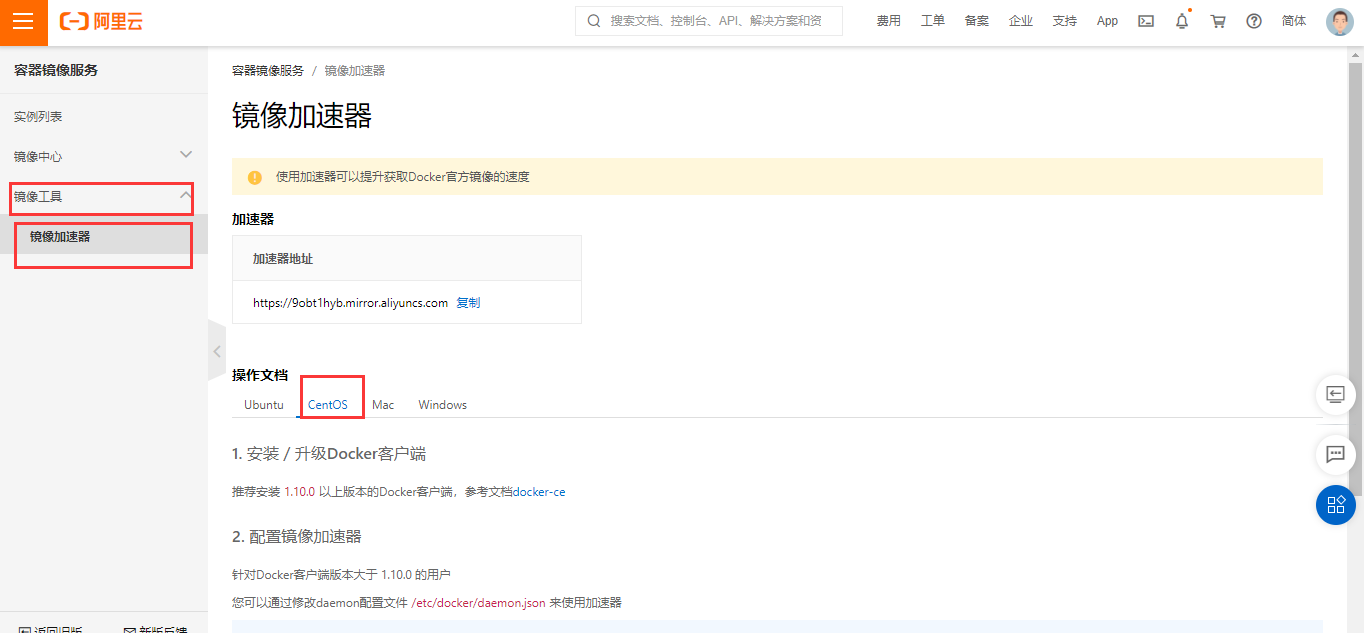
Task: Click the floating side panel collapse icon
Action: (1335, 394)
